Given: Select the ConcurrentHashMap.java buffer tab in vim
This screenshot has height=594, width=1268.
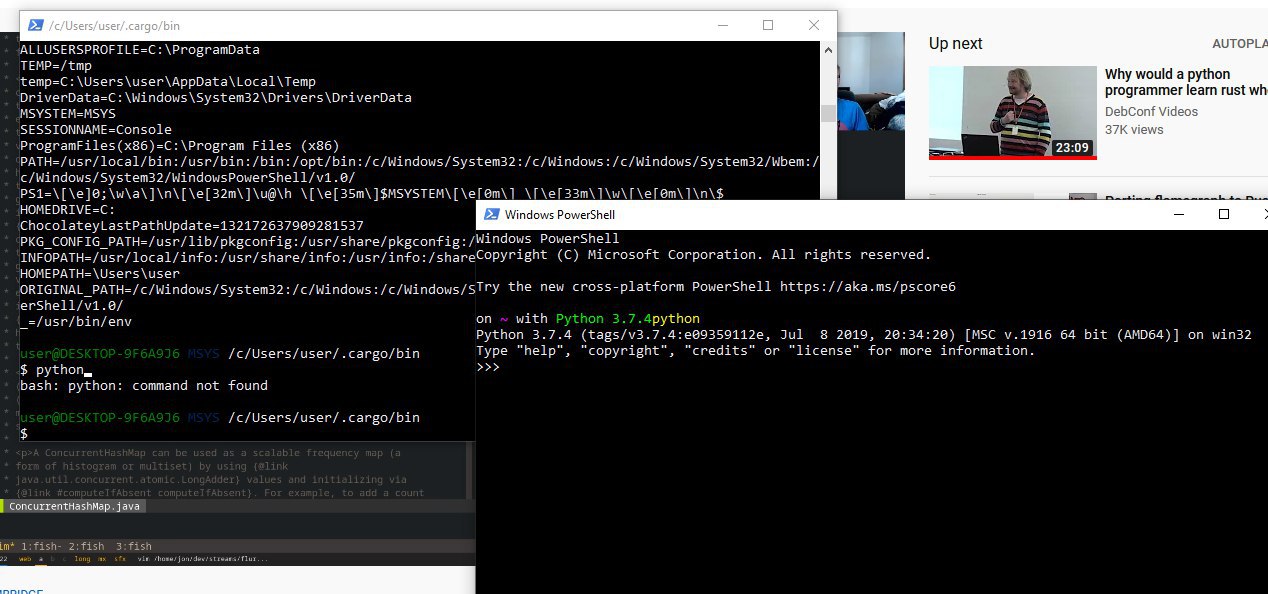Looking at the screenshot, I should pyautogui.click(x=75, y=506).
